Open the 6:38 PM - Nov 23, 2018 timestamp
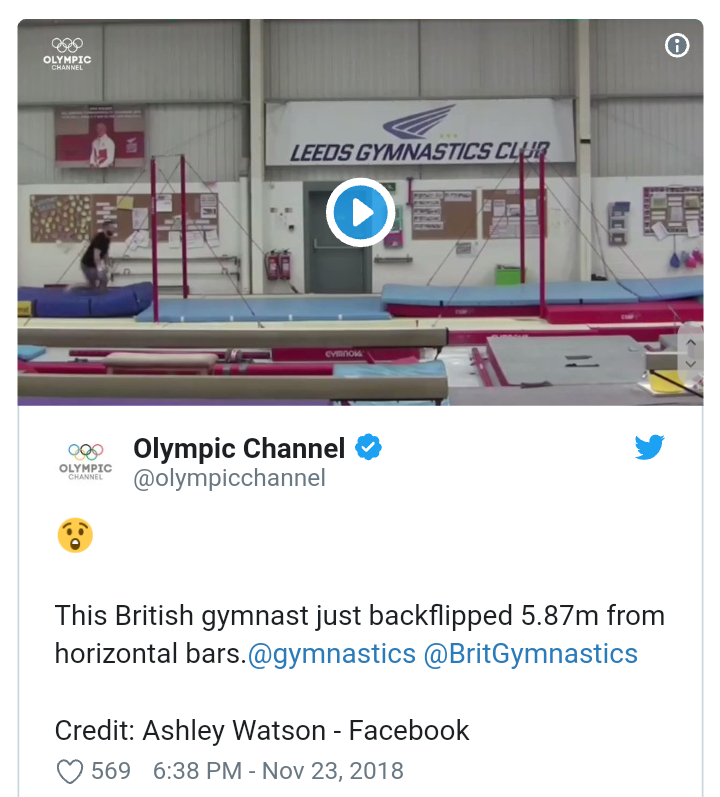This screenshot has height=797, width=720. click(278, 771)
